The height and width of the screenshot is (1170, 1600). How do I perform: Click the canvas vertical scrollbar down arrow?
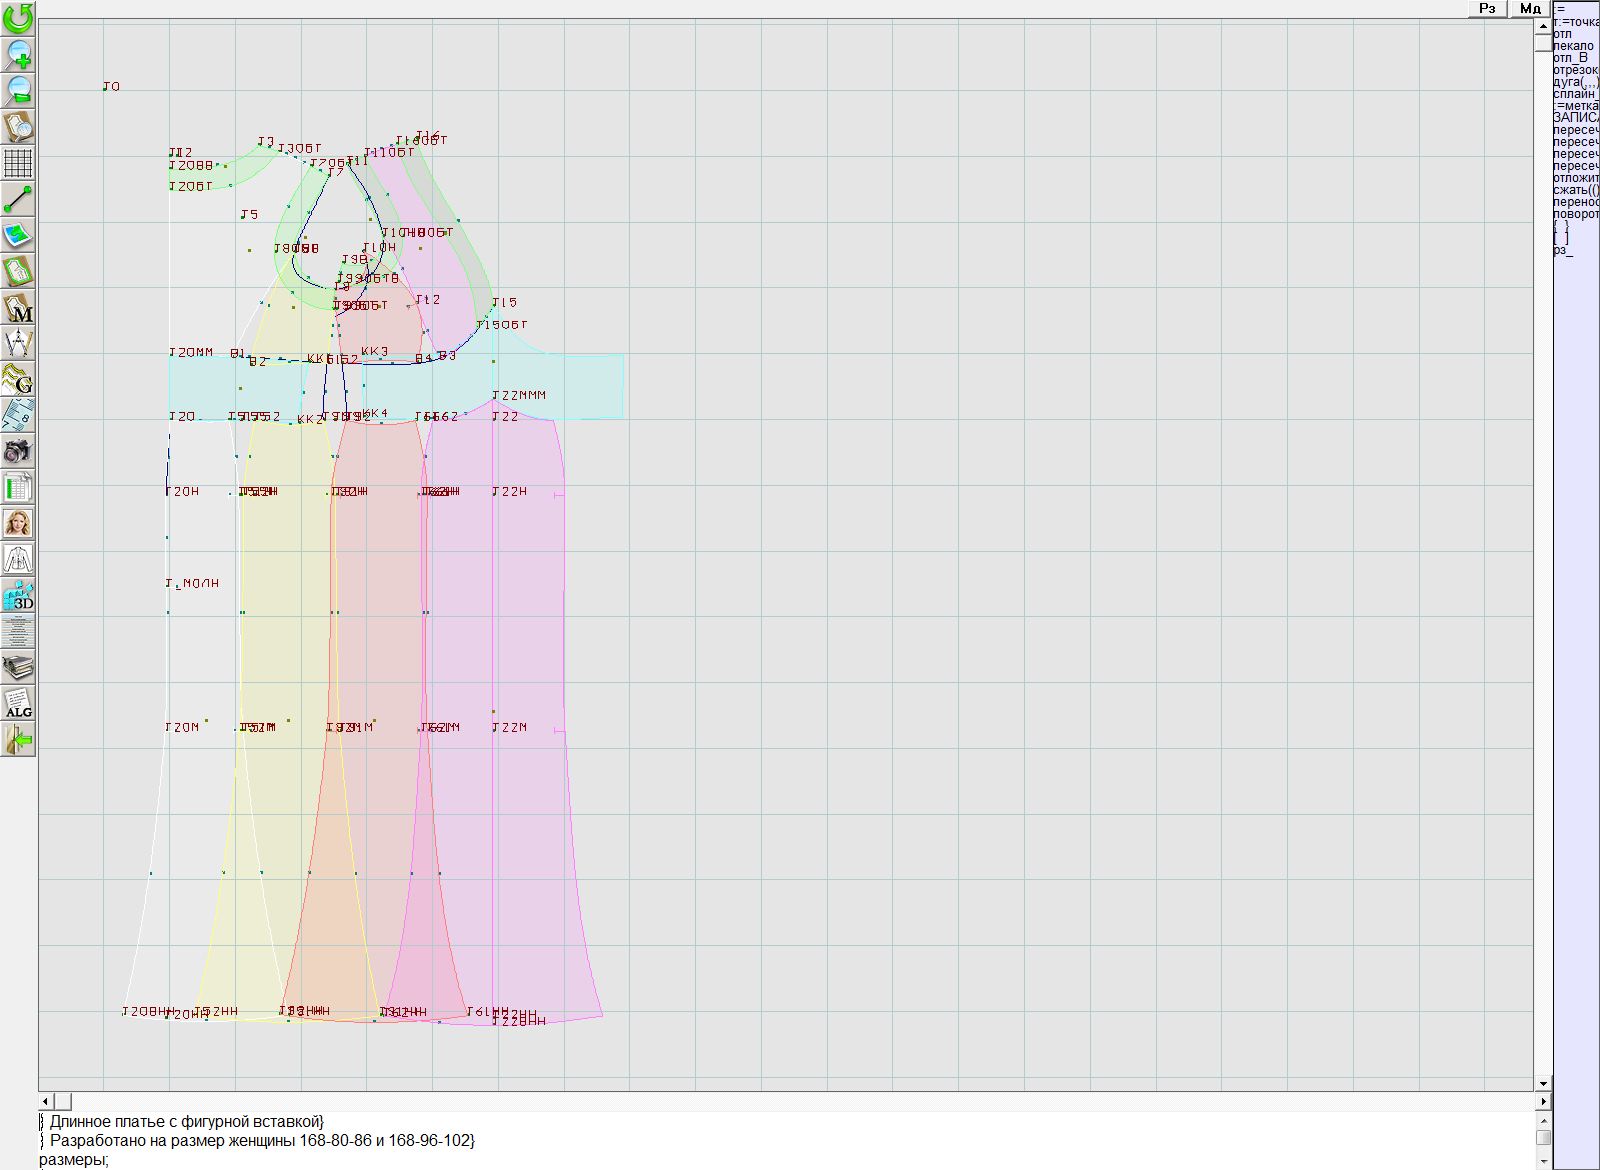[1543, 1083]
